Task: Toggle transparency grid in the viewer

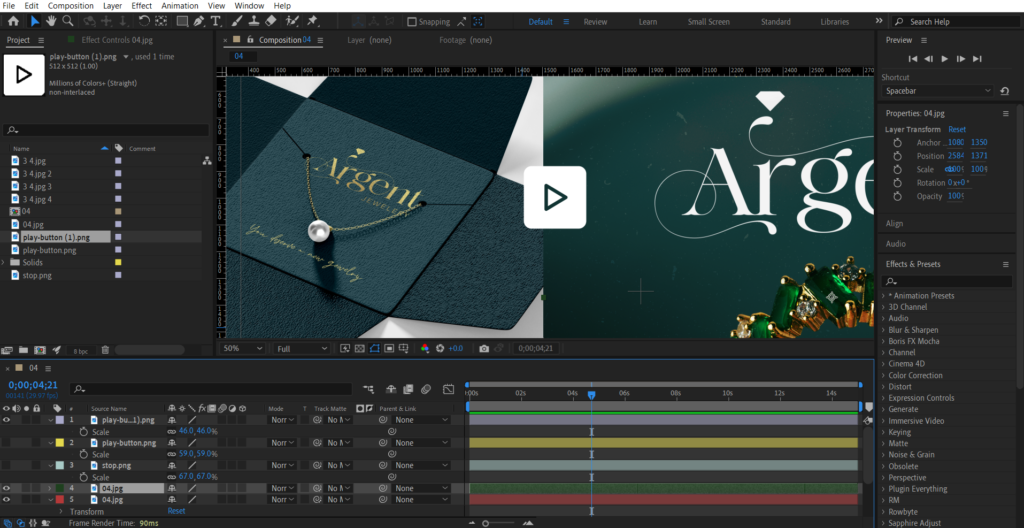Action: click(359, 348)
